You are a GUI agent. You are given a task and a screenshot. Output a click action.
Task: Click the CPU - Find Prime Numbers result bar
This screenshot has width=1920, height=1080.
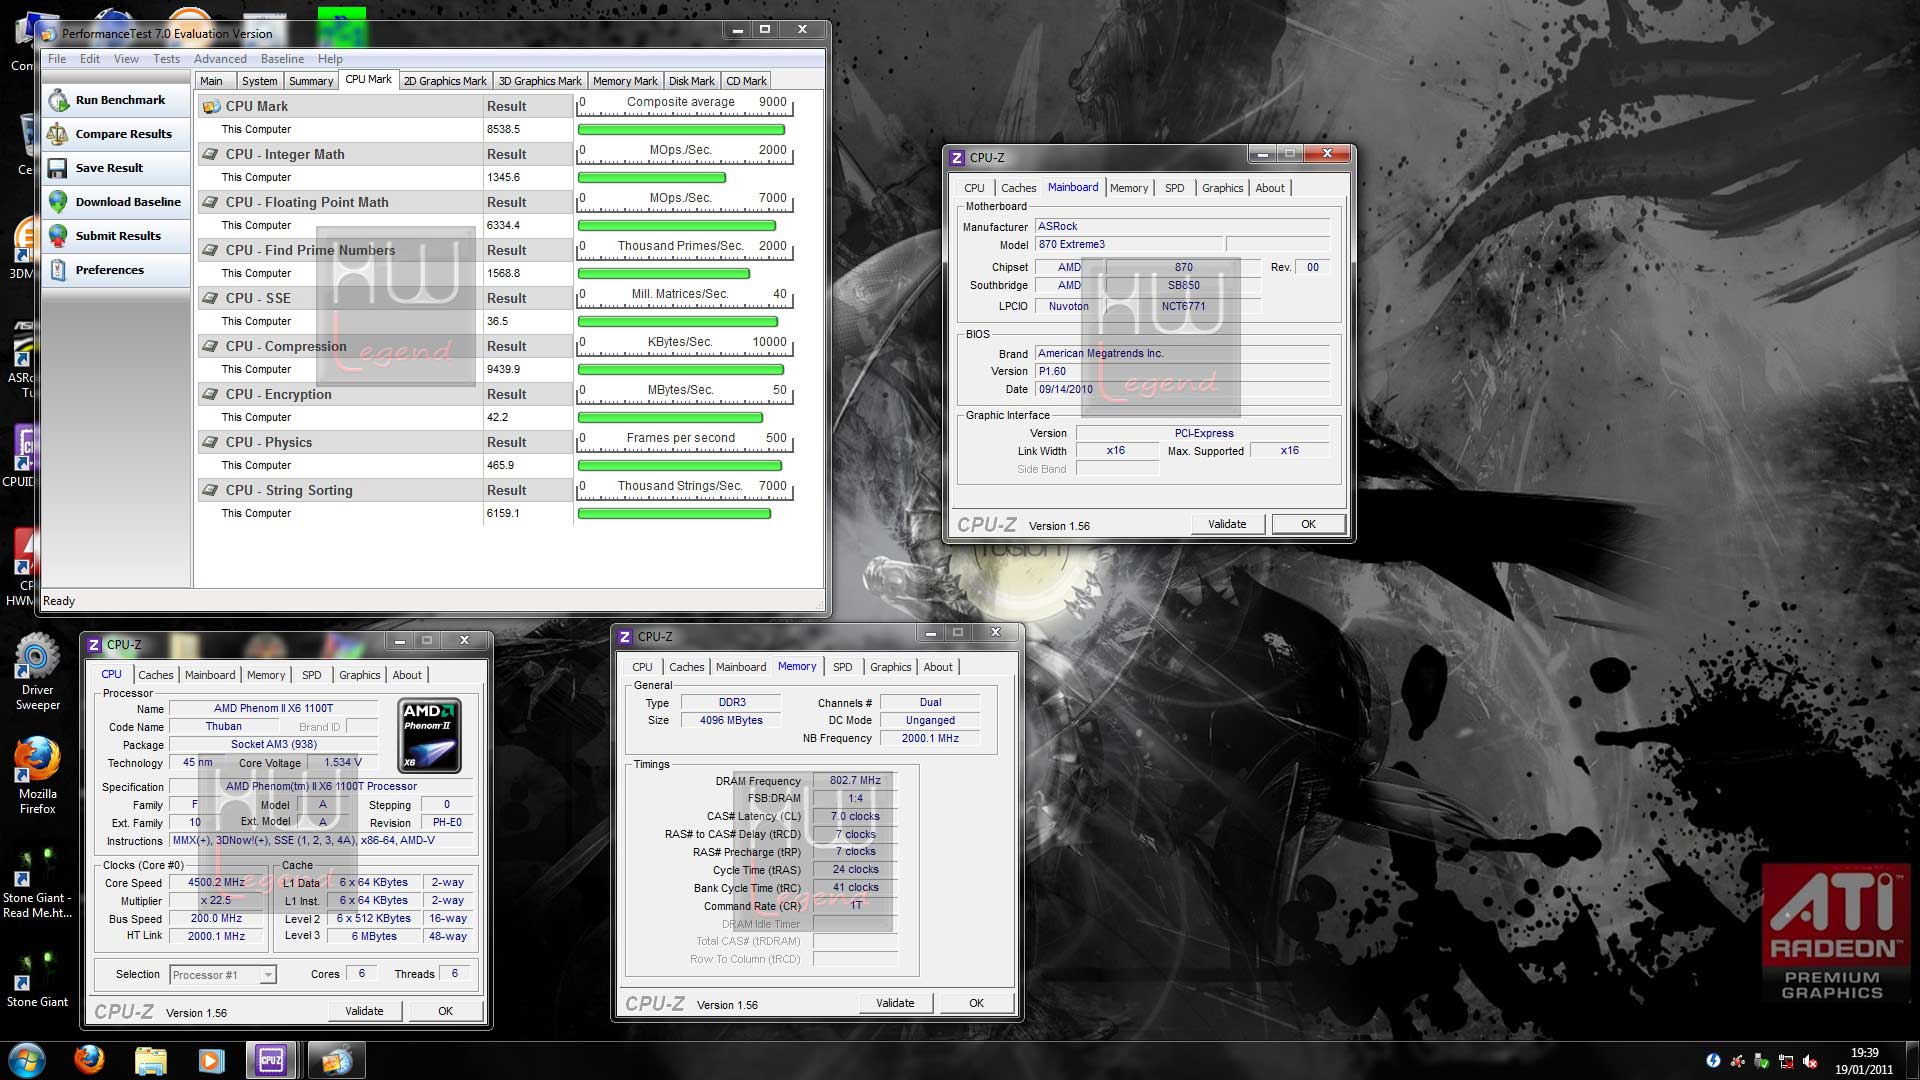pos(664,274)
